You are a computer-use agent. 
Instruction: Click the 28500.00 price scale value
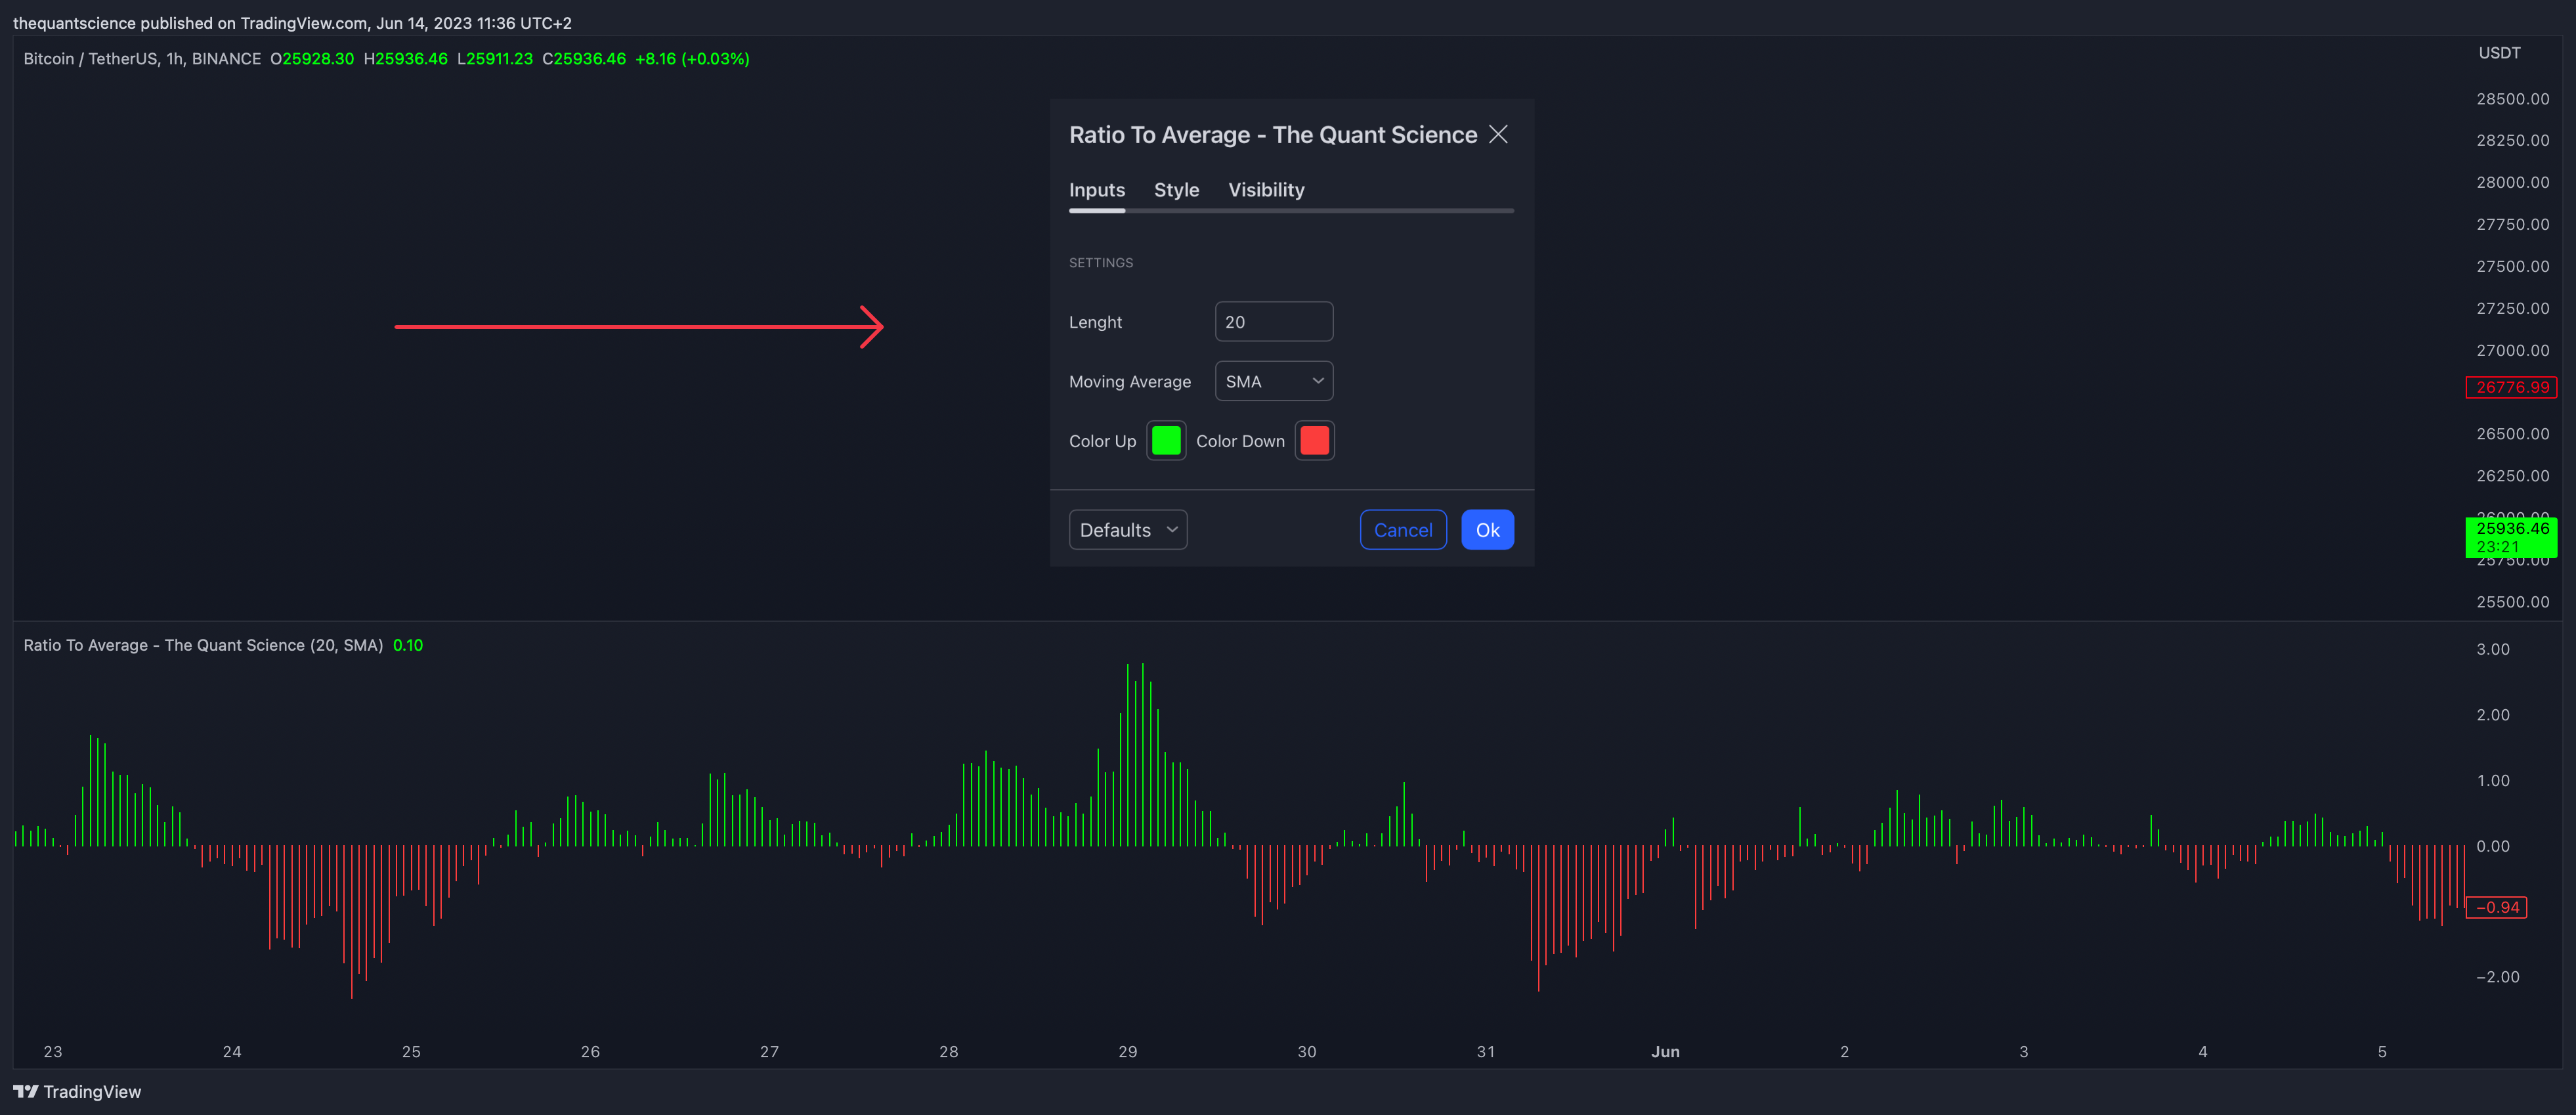click(2512, 99)
